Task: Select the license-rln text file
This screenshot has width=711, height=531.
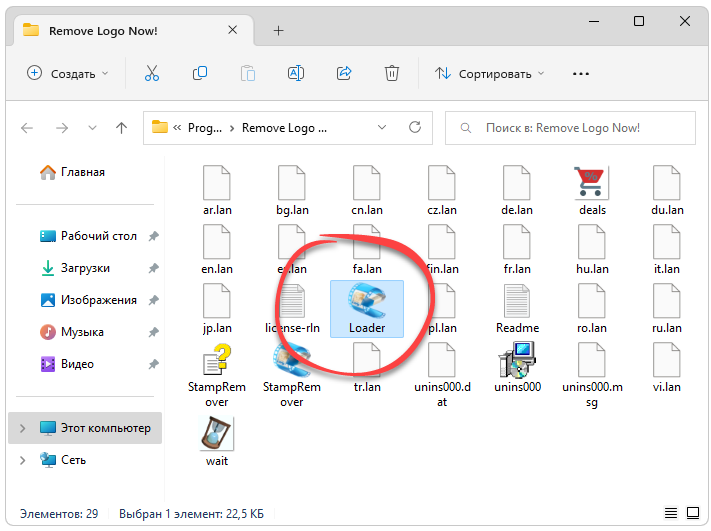Action: [292, 309]
